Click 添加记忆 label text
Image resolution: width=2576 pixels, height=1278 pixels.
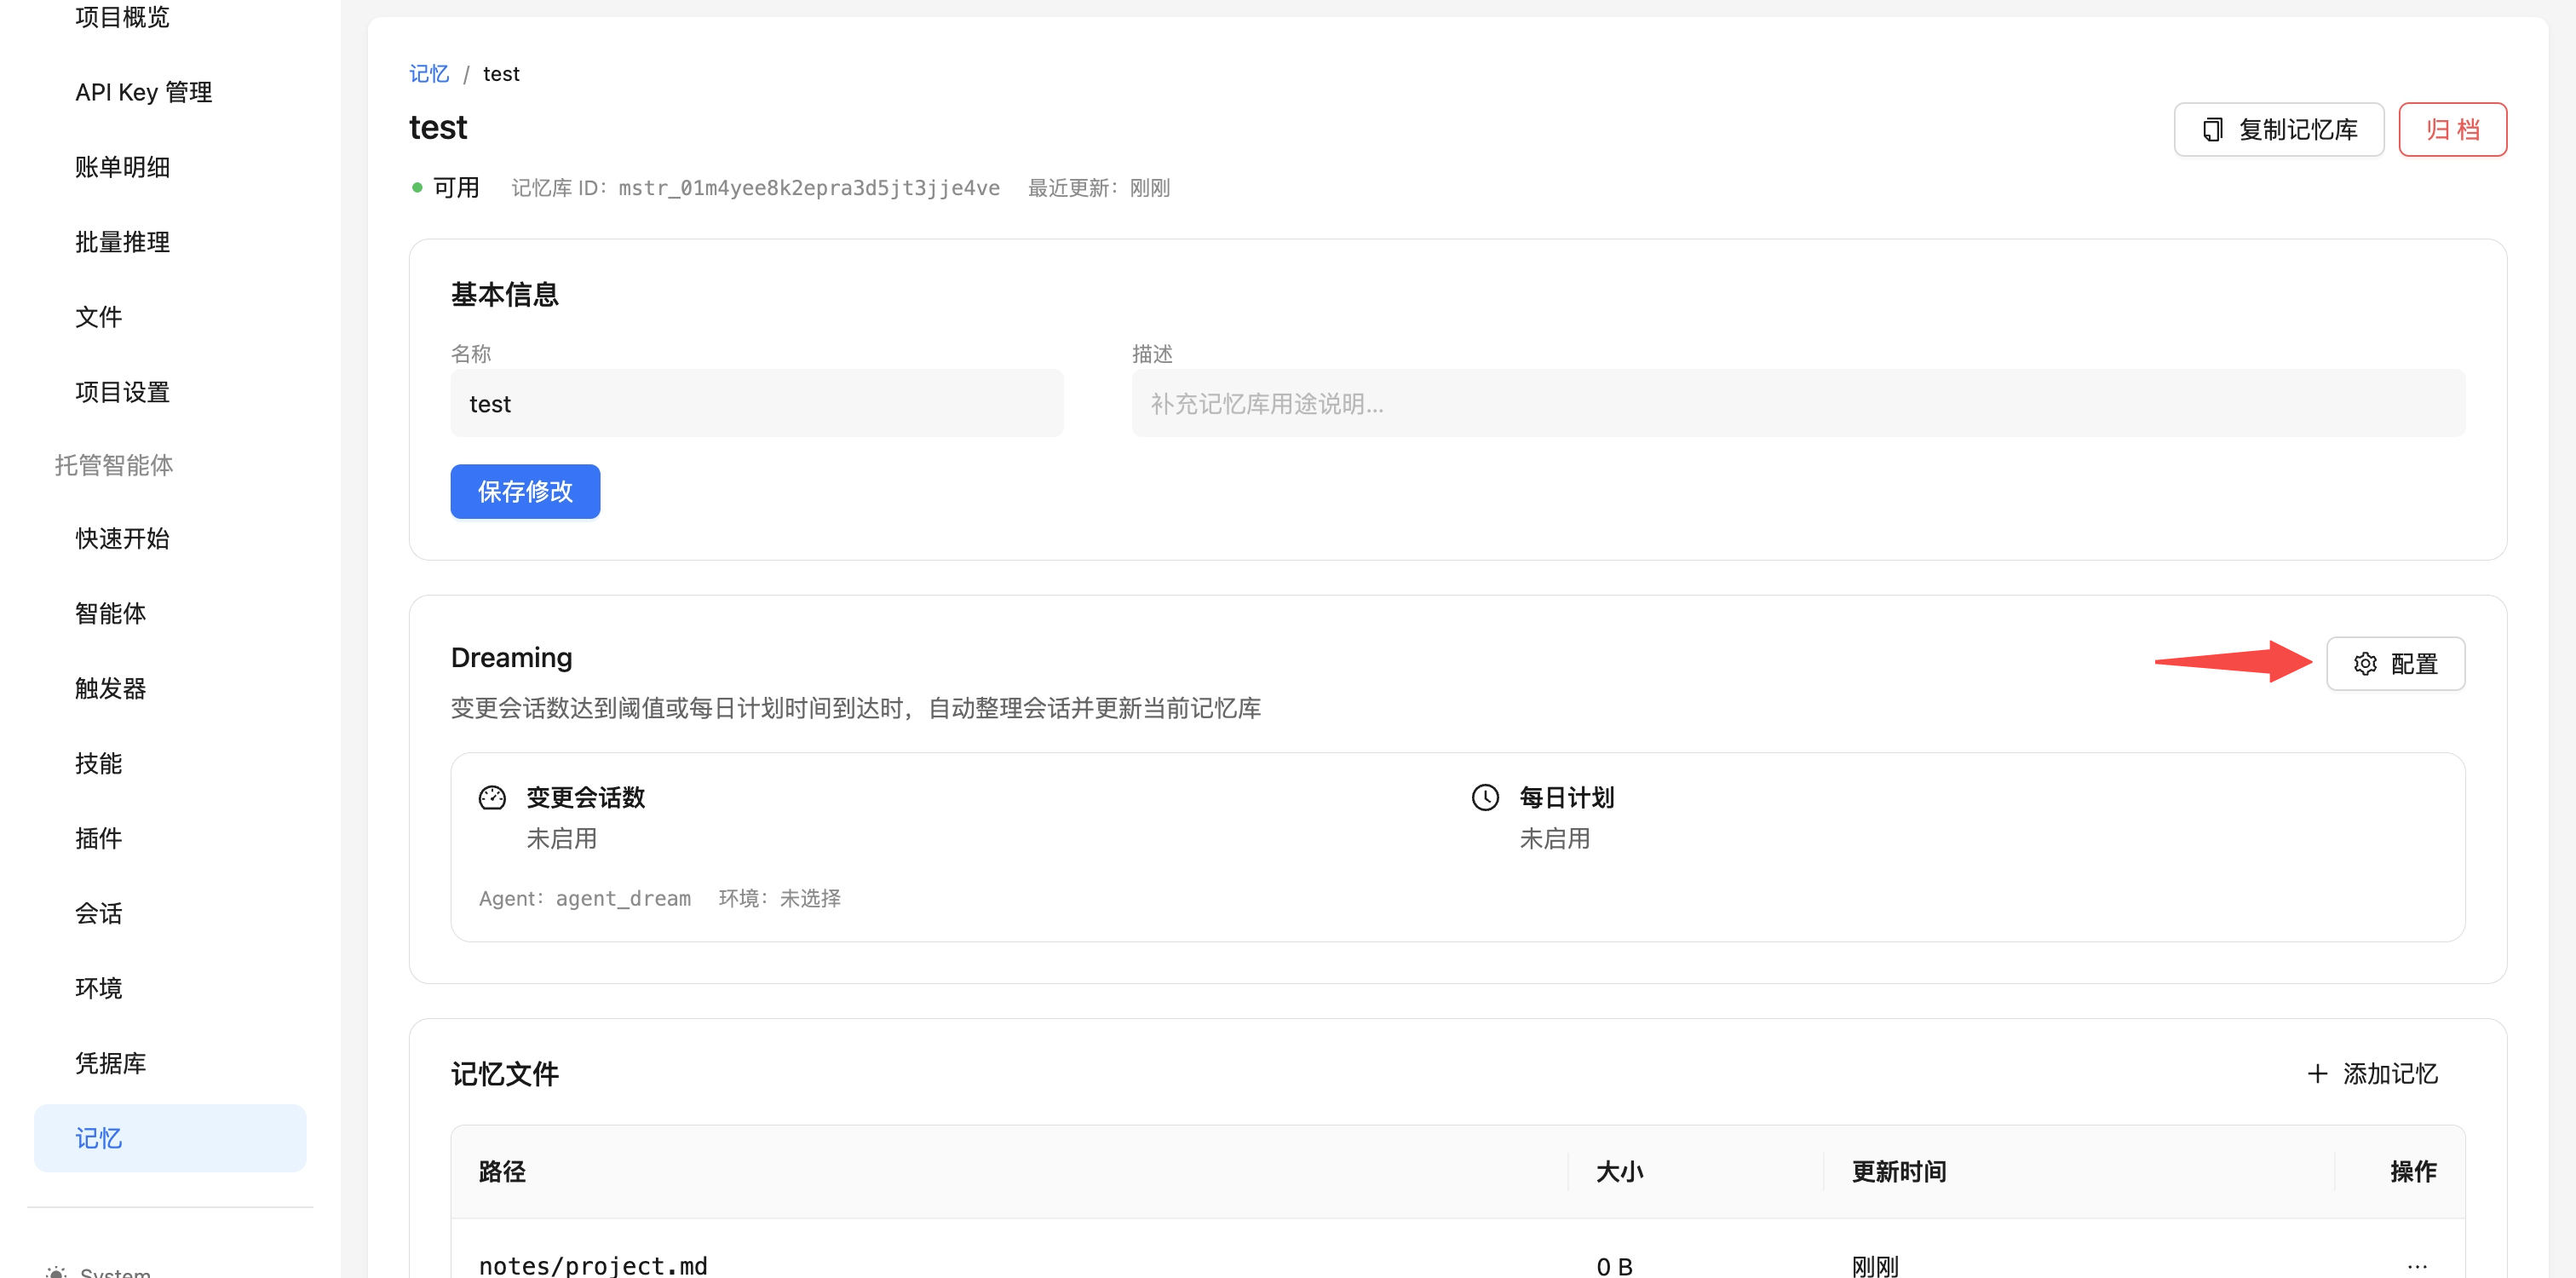[x=2390, y=1074]
